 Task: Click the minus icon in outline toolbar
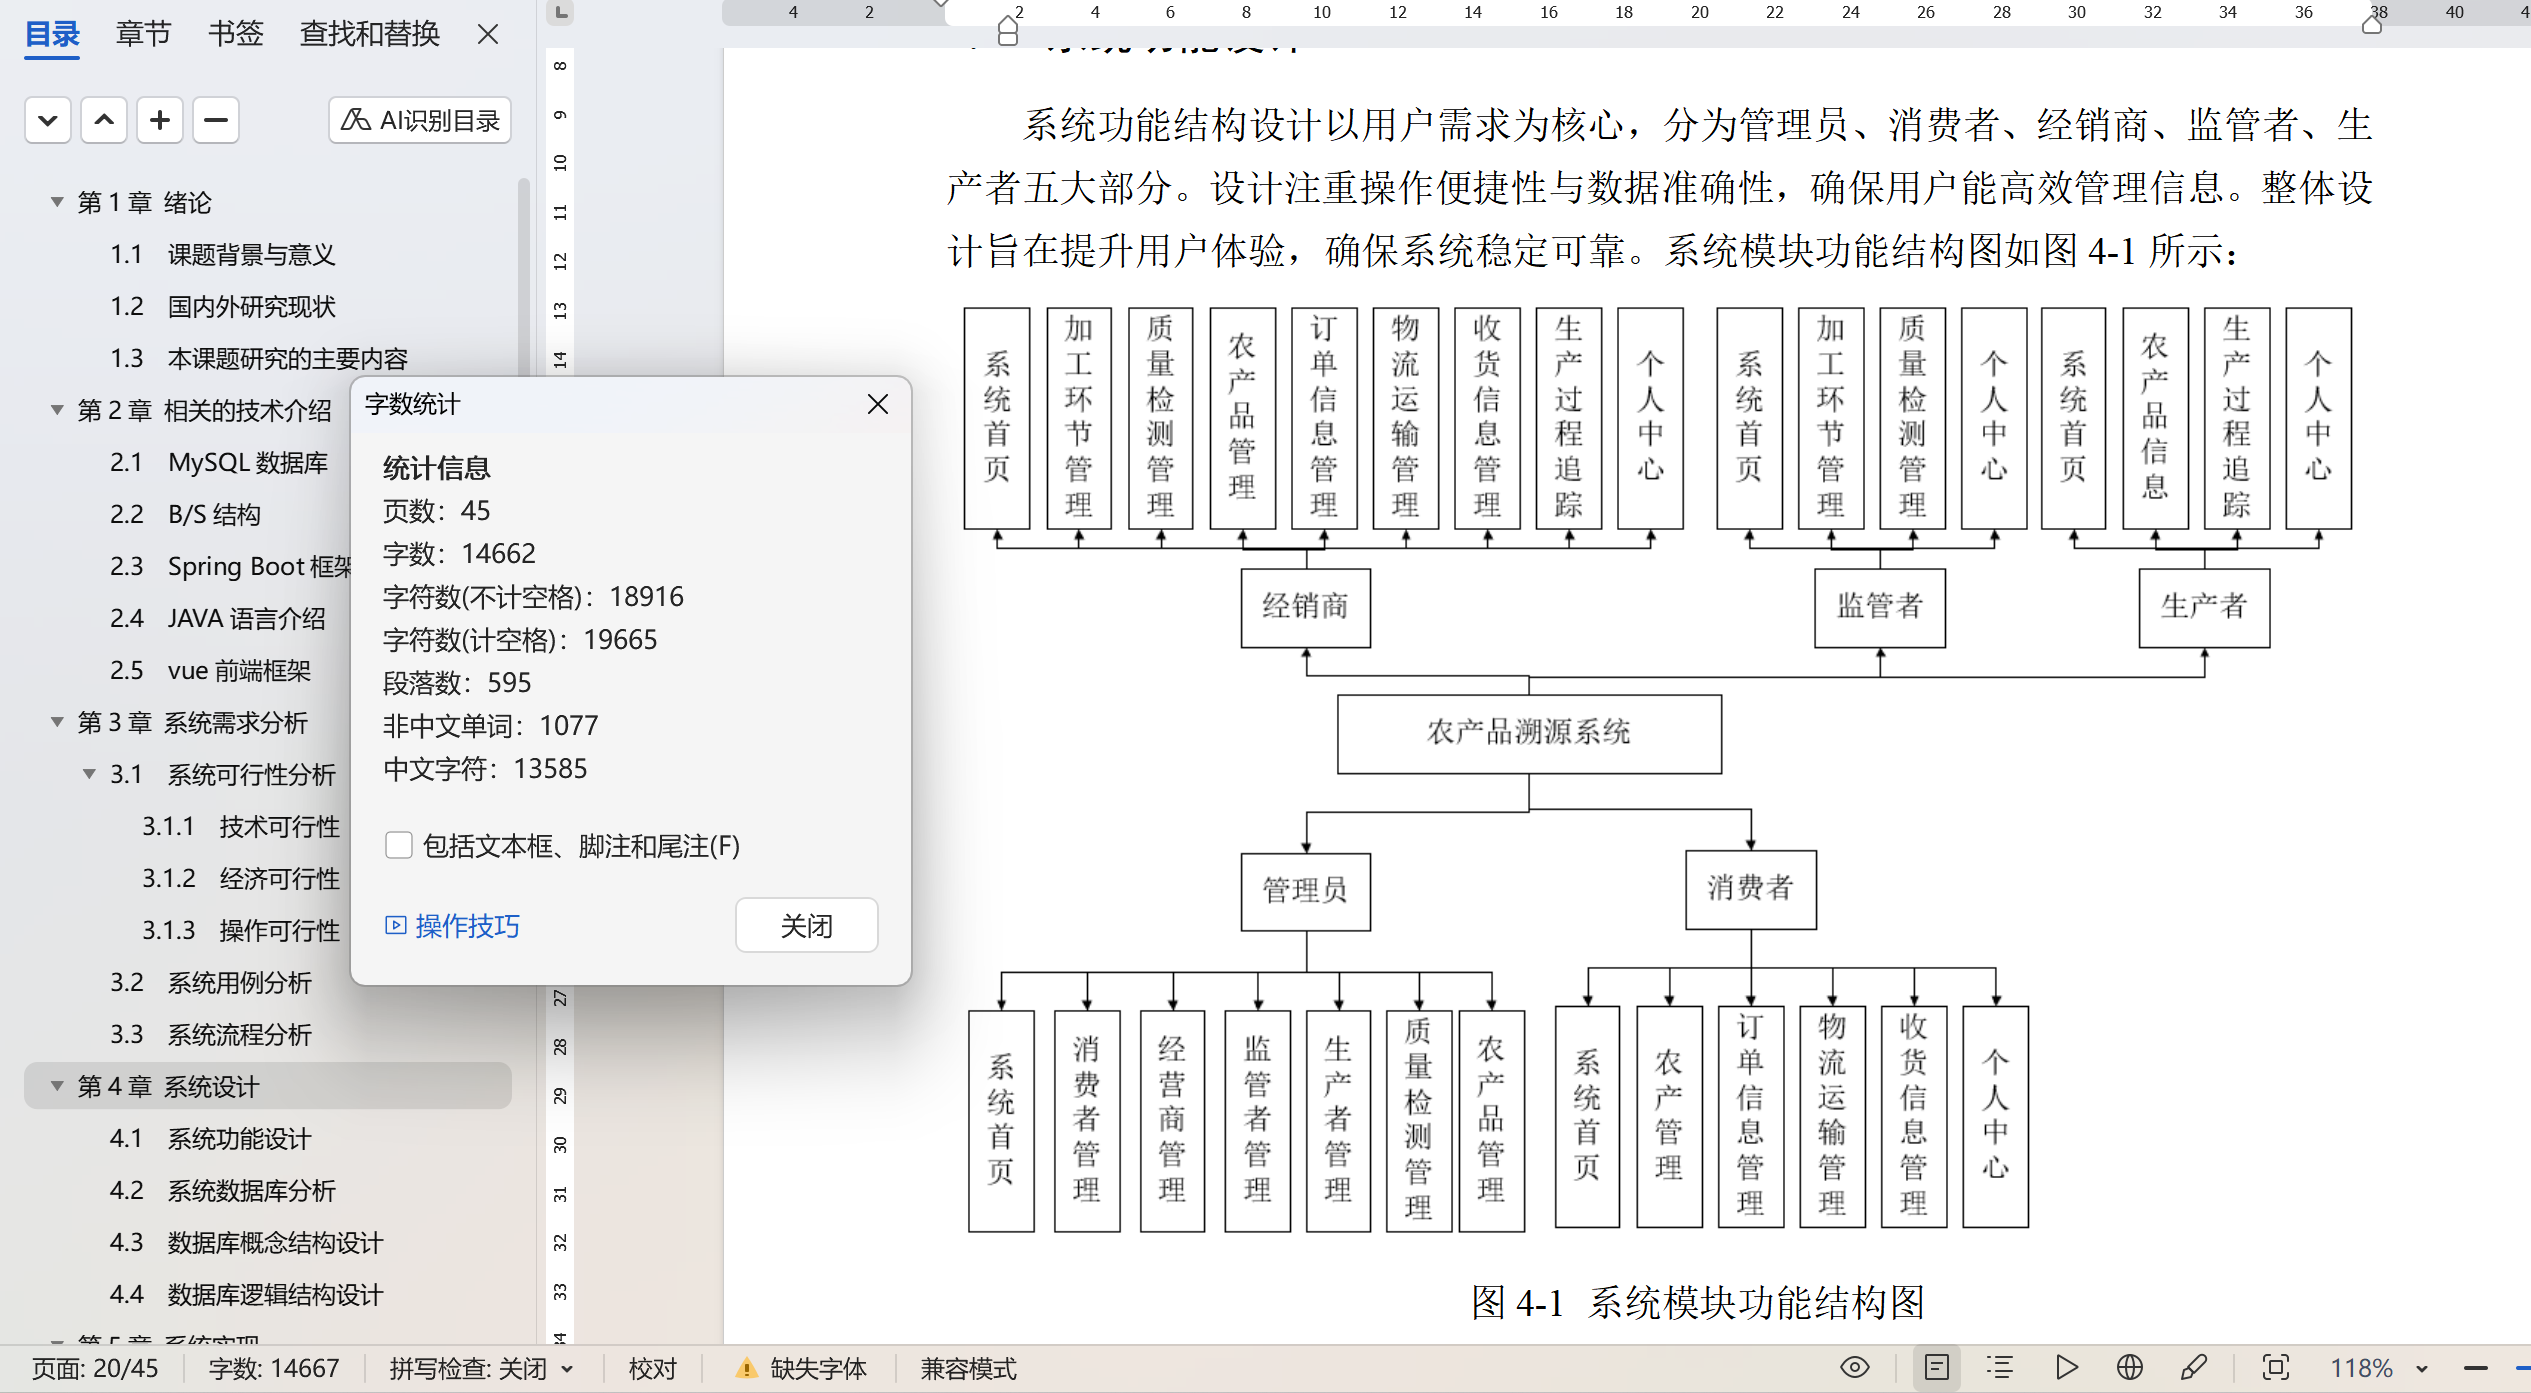216,121
